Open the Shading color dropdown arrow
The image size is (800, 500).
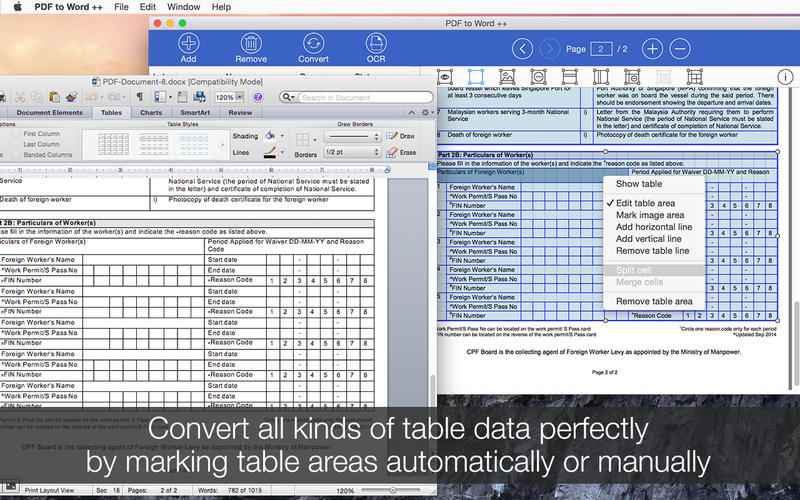(x=282, y=135)
